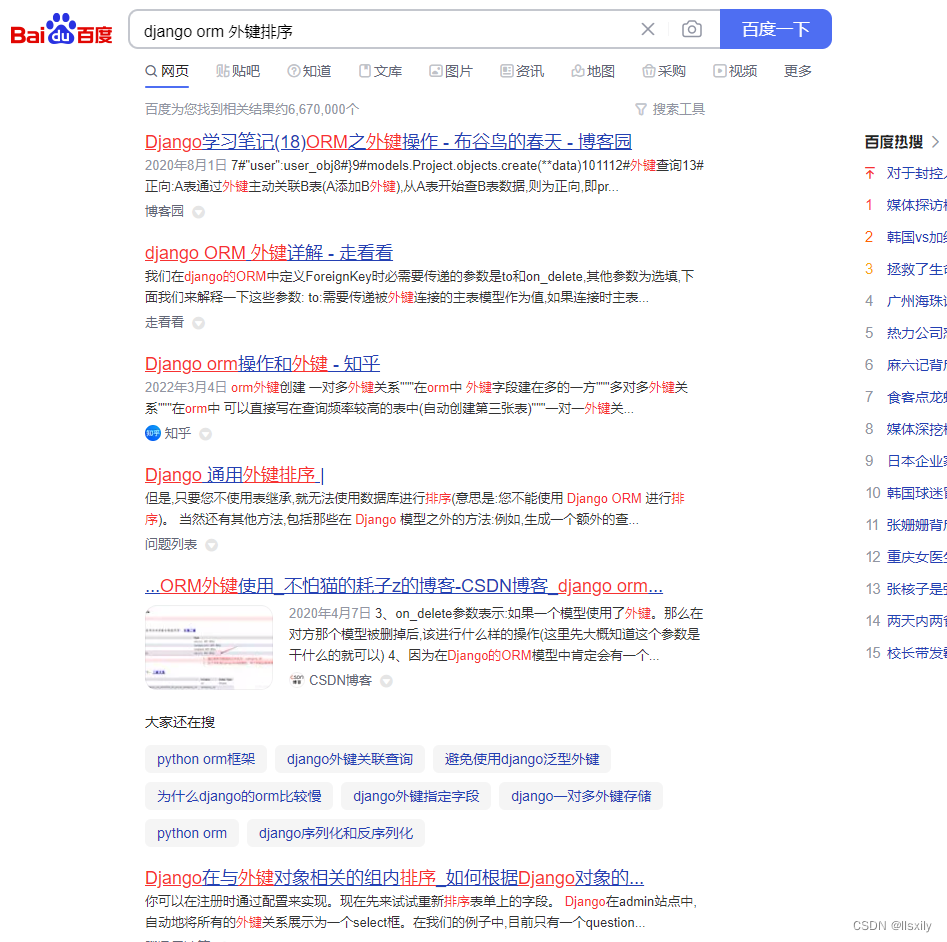Expand dropdown next to 知乎 source
The height and width of the screenshot is (942, 947).
click(205, 434)
